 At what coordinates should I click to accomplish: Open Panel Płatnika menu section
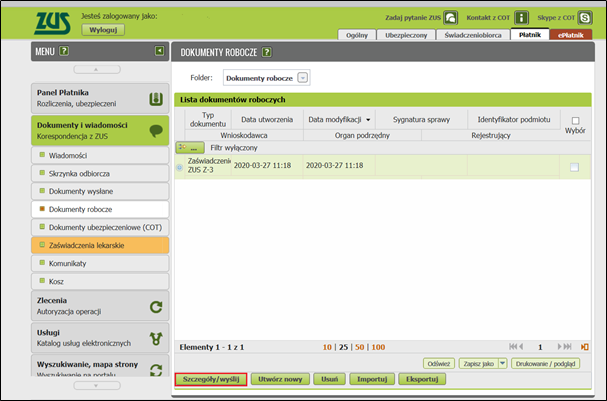100,98
